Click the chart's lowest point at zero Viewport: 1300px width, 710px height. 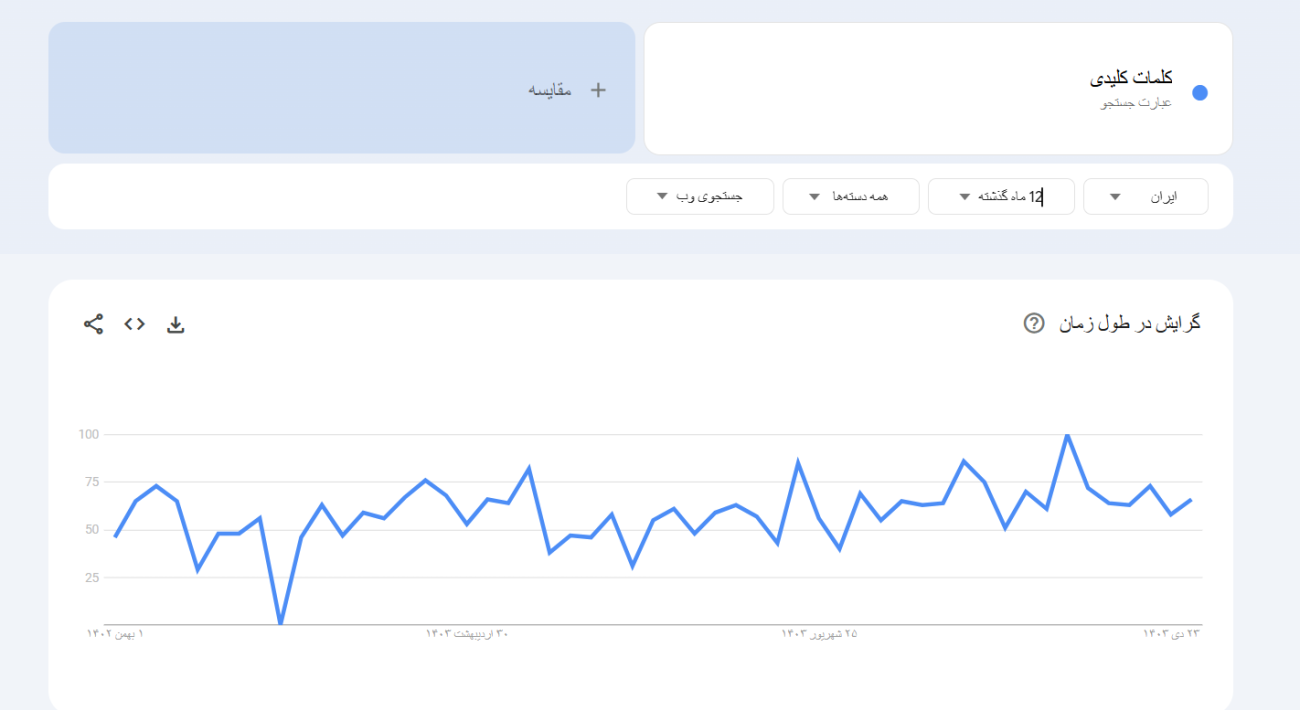tap(280, 624)
